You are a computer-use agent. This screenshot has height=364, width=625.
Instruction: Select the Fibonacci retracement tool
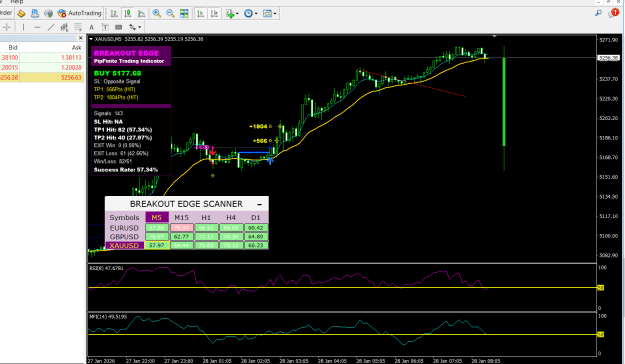(78, 27)
